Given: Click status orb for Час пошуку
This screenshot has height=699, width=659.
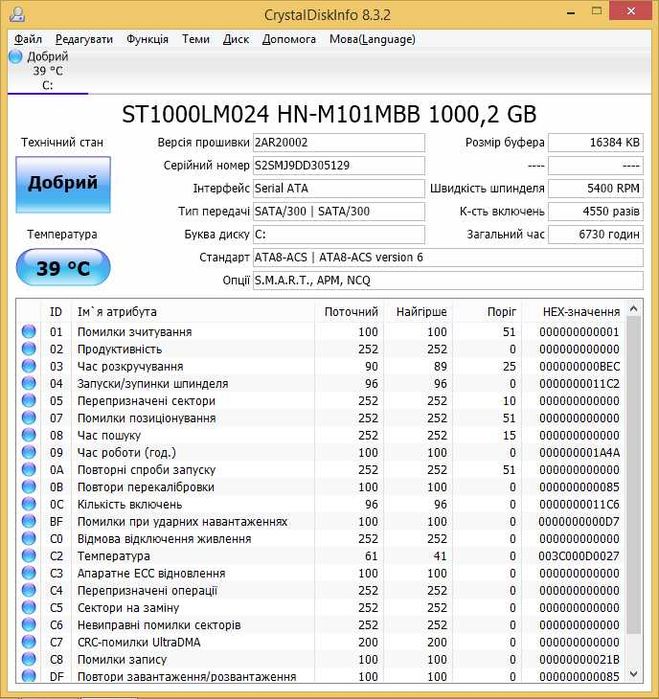Looking at the screenshot, I should 29,435.
